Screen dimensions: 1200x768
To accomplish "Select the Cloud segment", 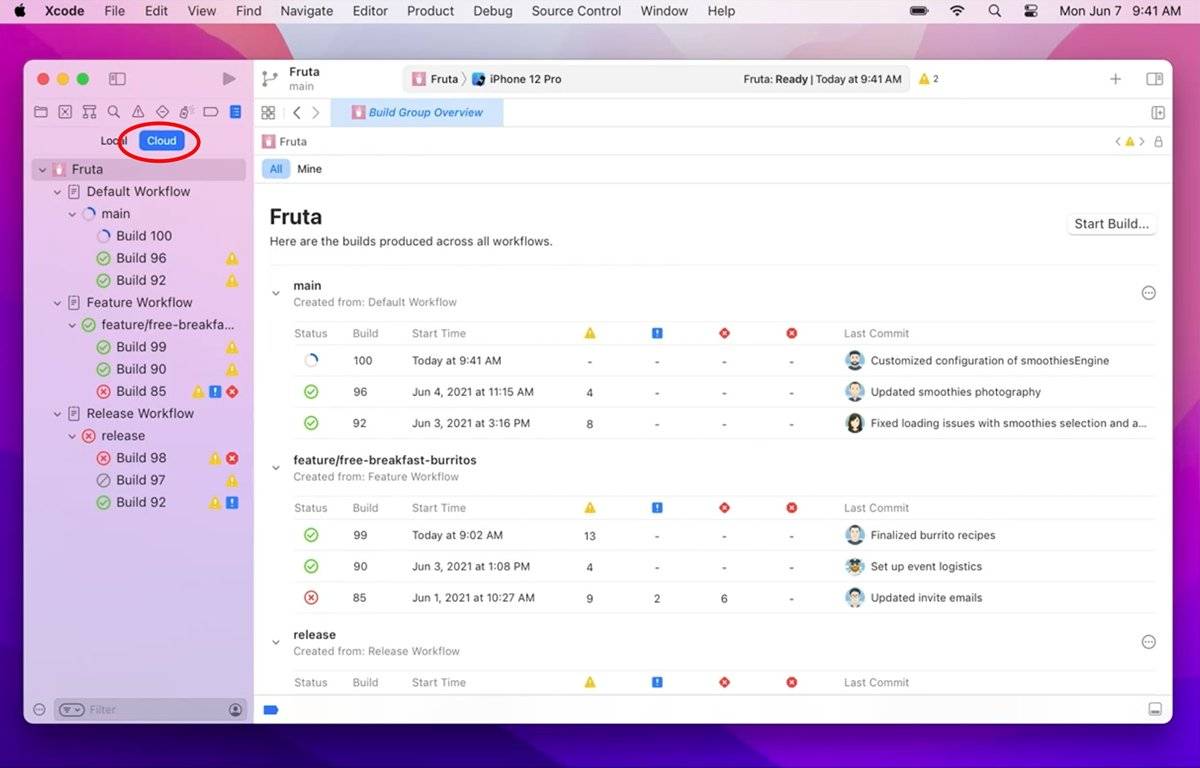I will pos(162,141).
